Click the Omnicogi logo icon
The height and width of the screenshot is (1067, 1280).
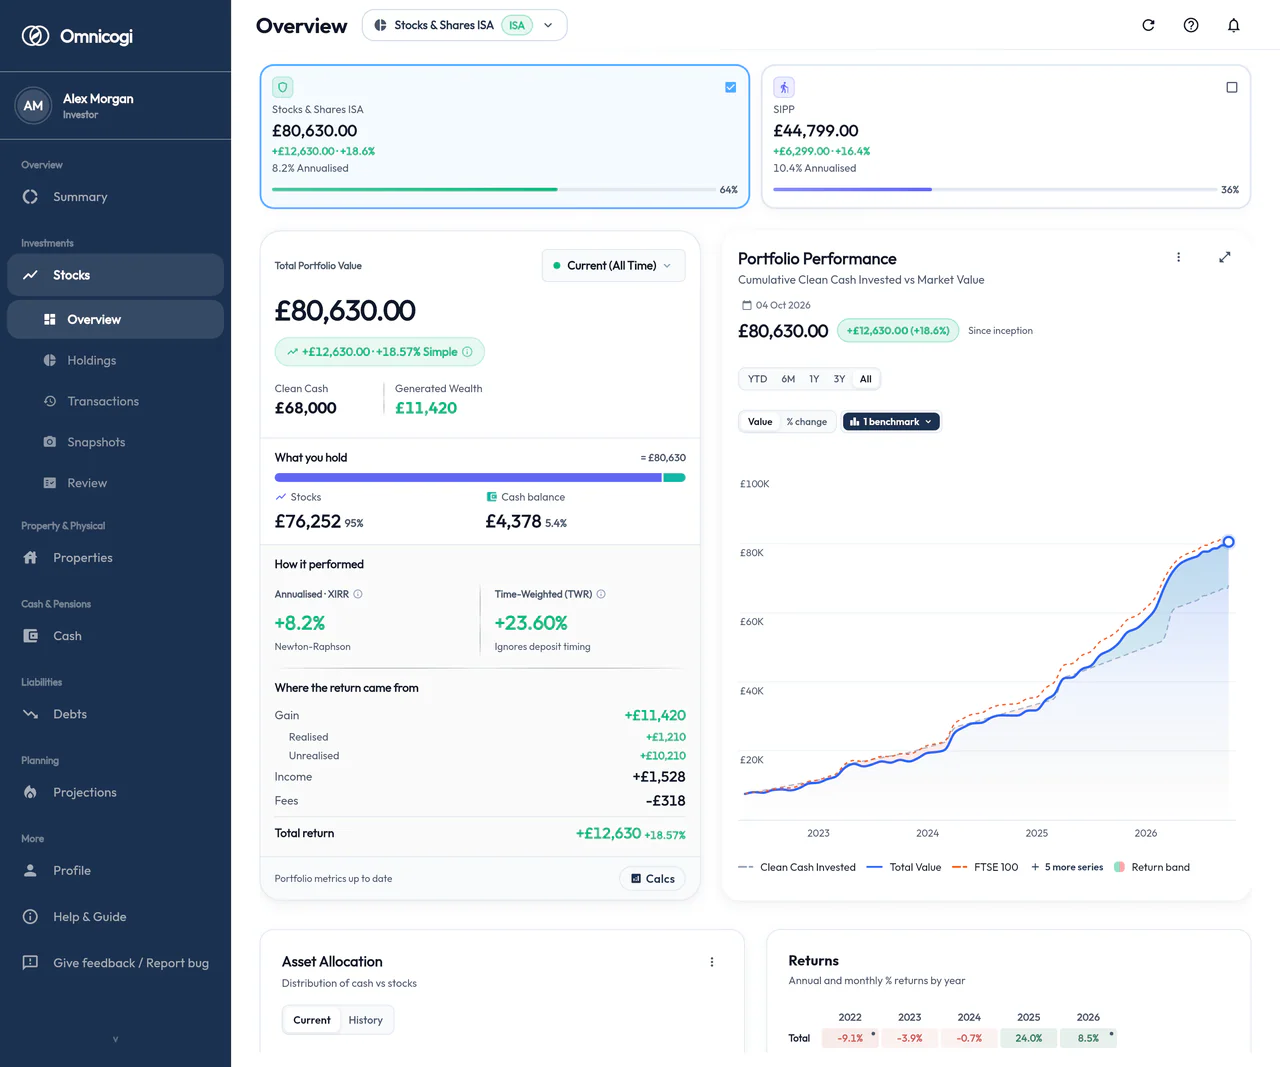36,36
